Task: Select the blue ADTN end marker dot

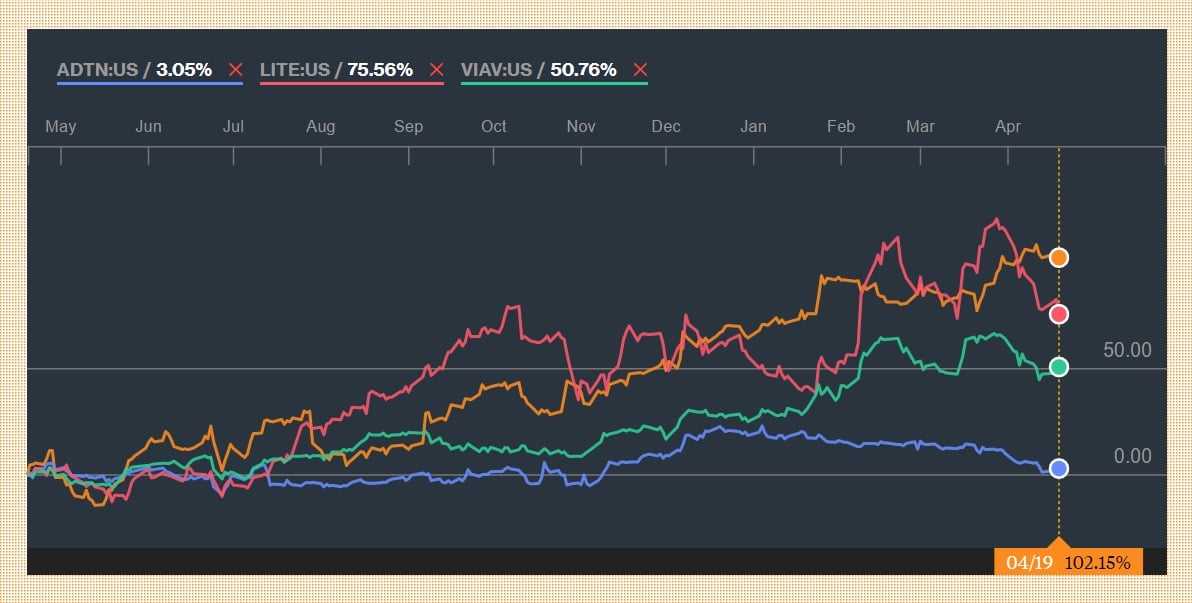Action: pos(1059,468)
